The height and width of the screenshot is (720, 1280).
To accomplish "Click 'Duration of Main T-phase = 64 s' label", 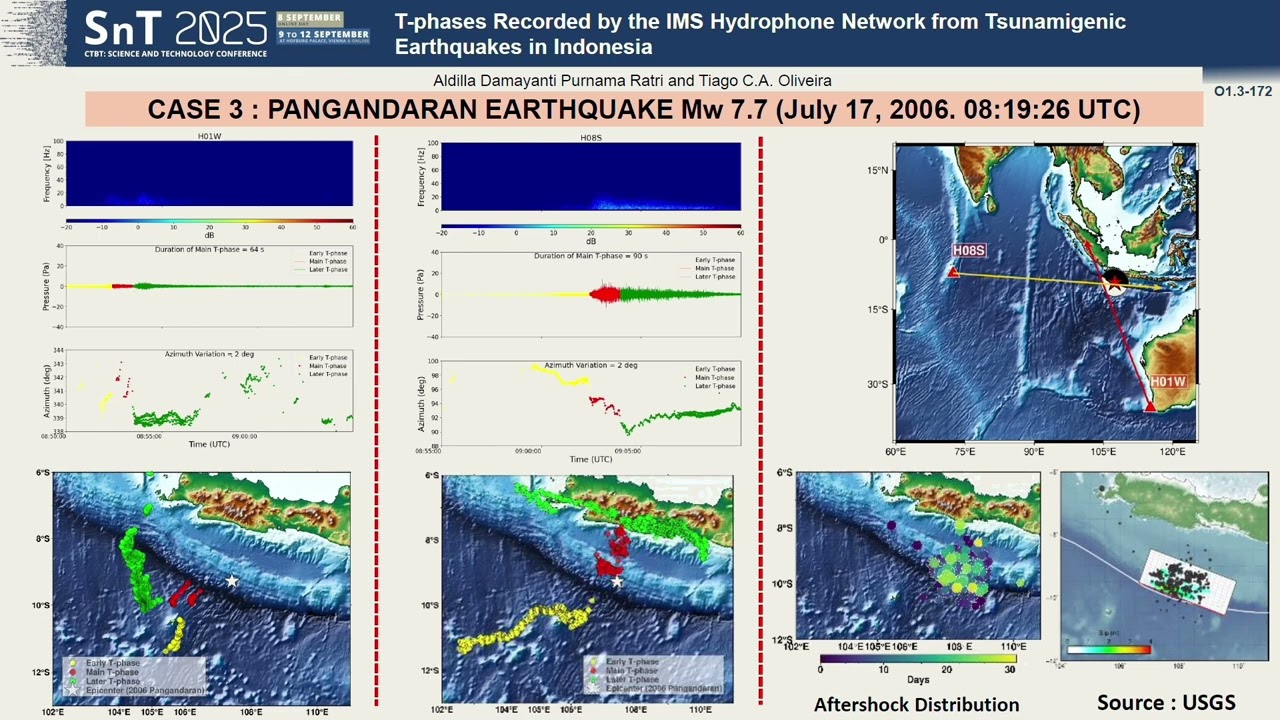I will tap(209, 249).
